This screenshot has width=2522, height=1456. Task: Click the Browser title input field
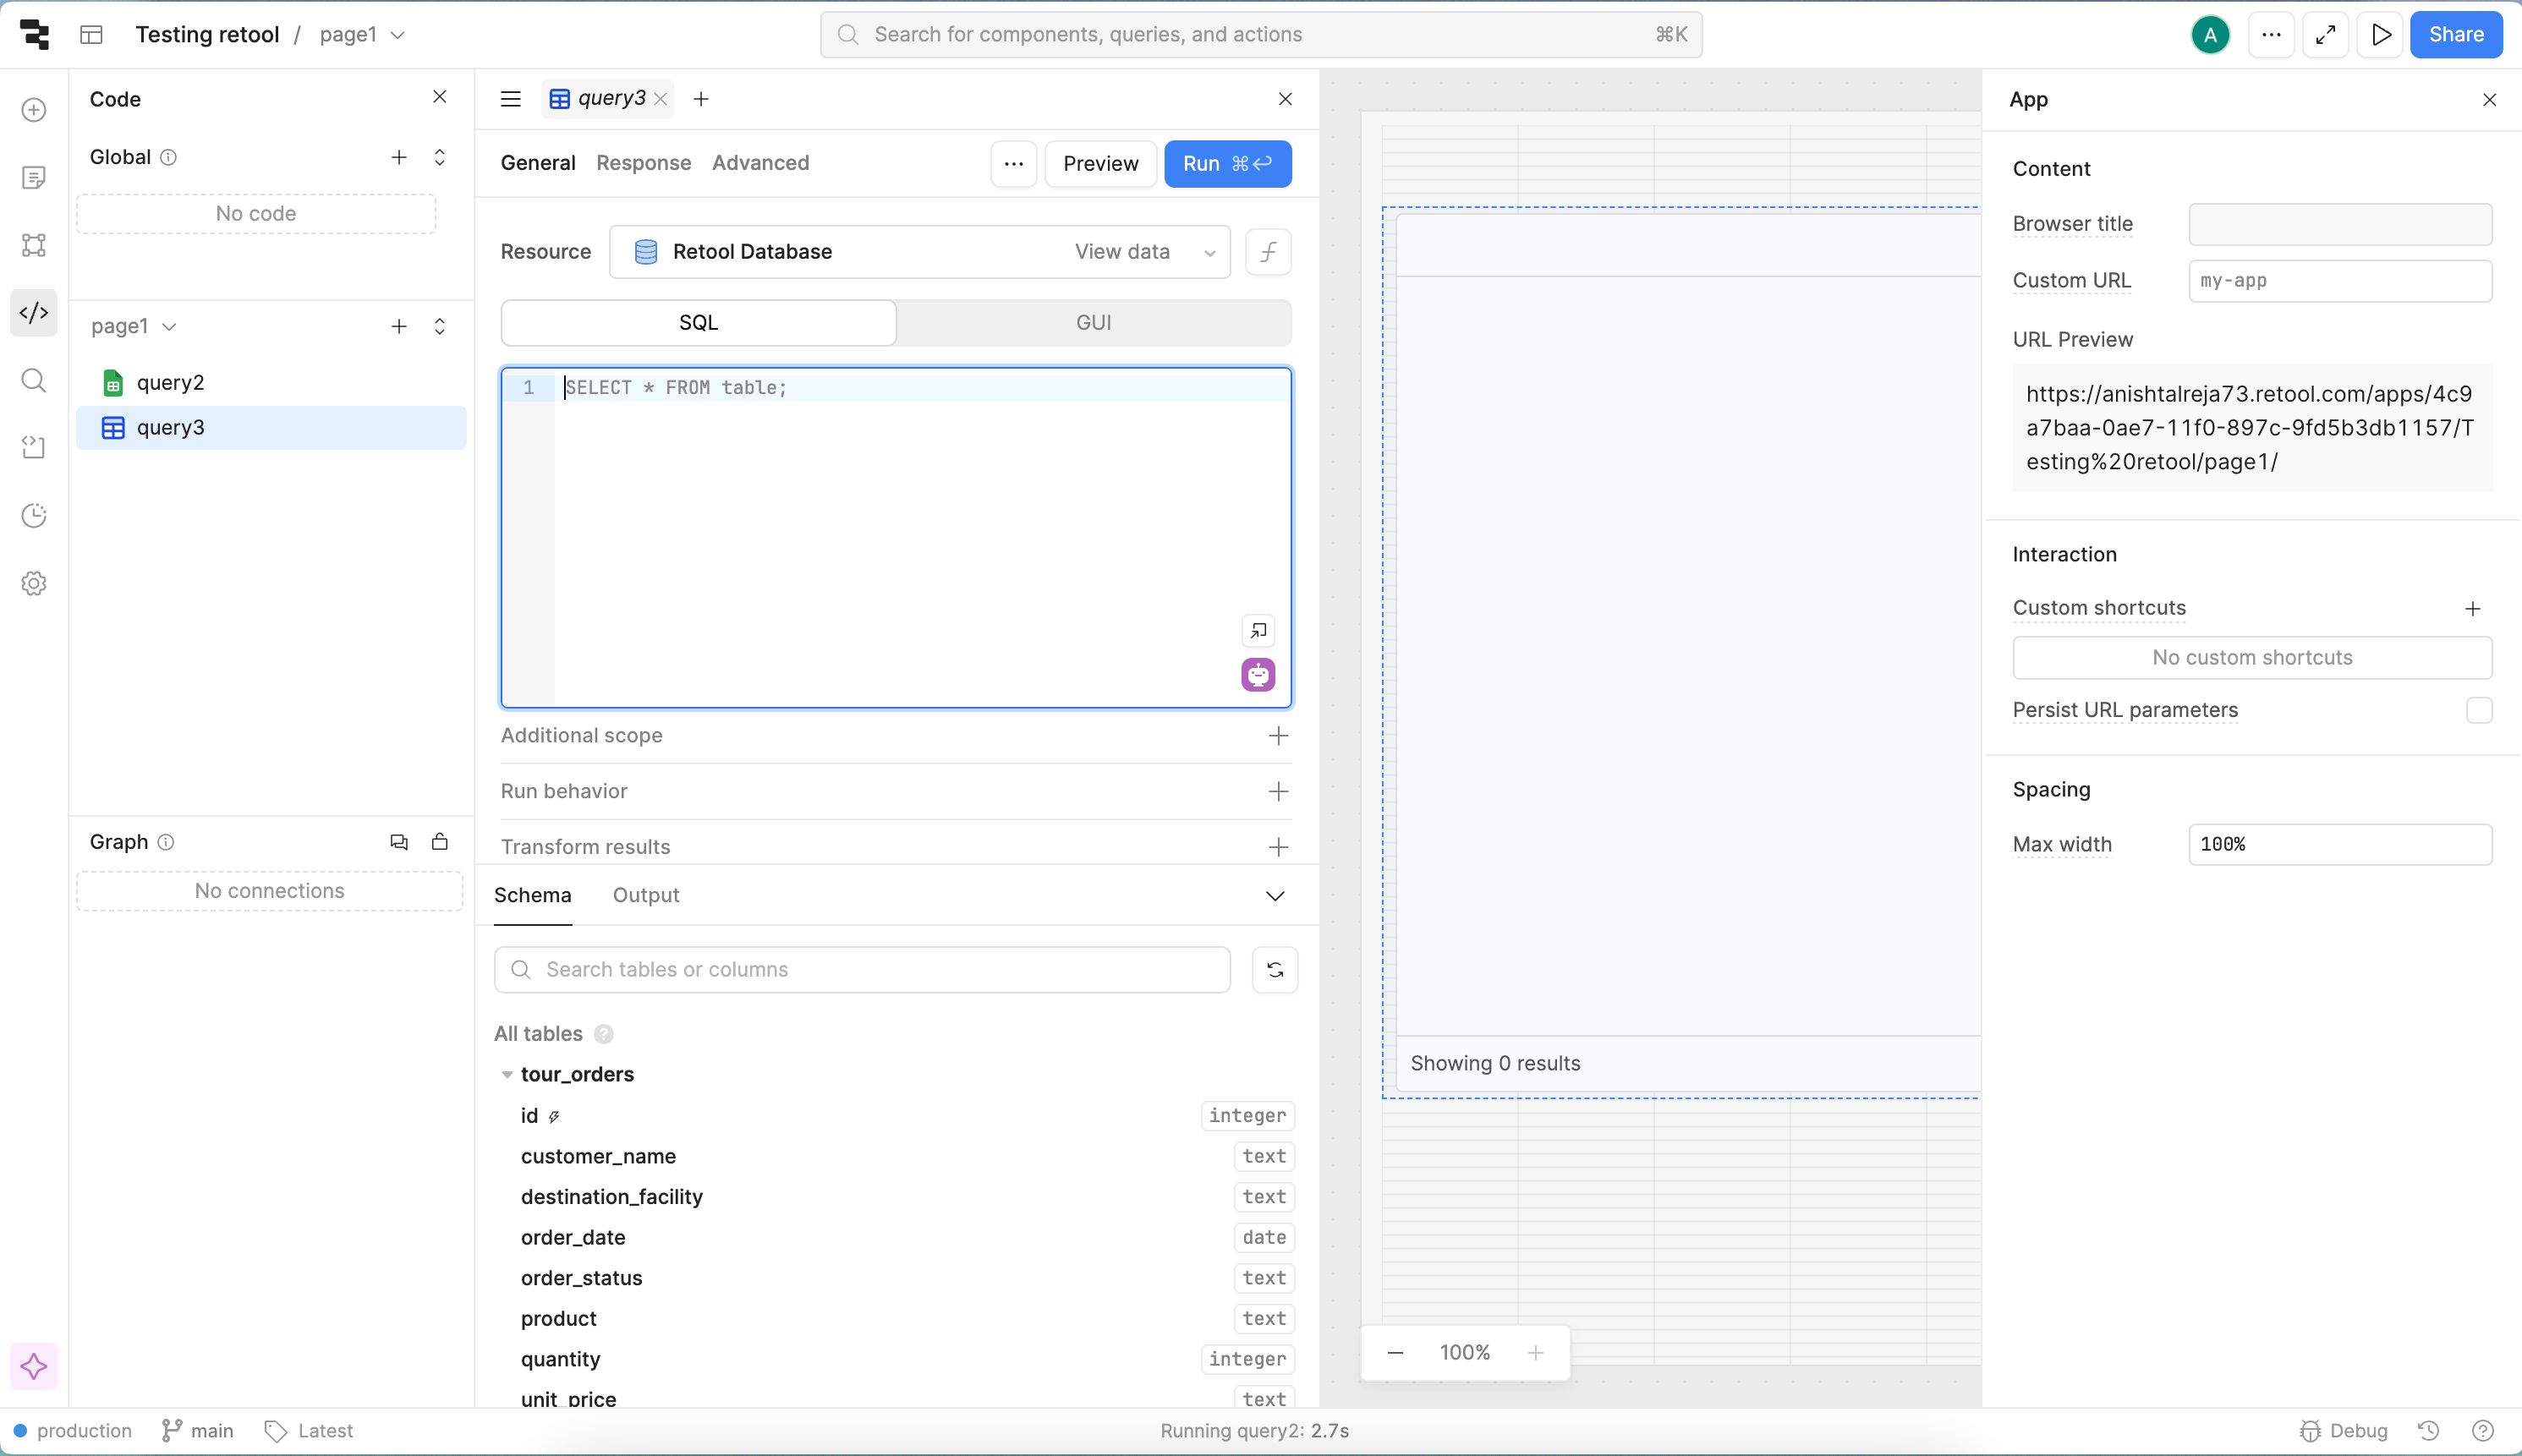[2340, 224]
